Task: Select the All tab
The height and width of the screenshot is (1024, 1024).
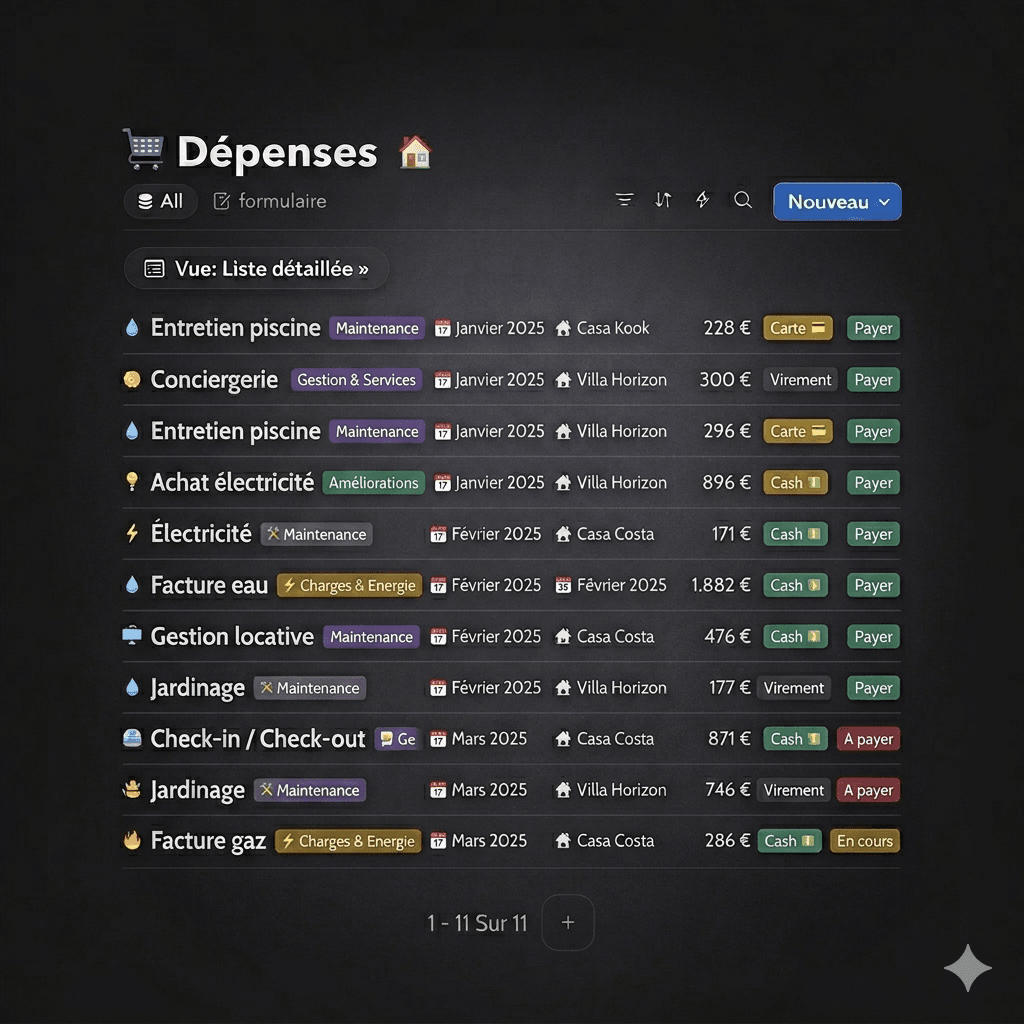Action: [x=160, y=201]
